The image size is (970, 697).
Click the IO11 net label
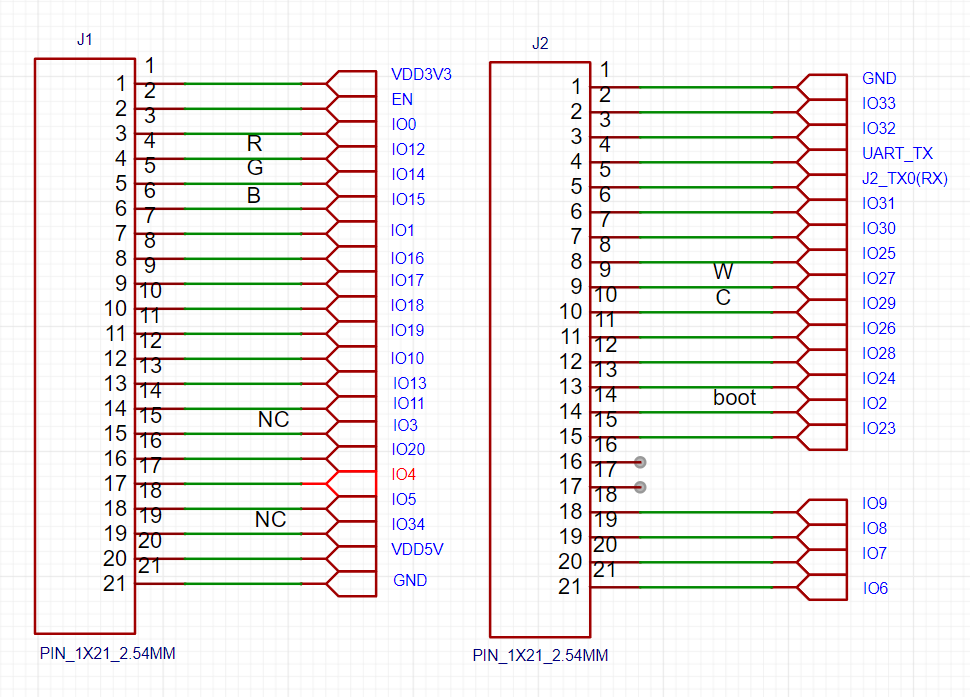[408, 403]
